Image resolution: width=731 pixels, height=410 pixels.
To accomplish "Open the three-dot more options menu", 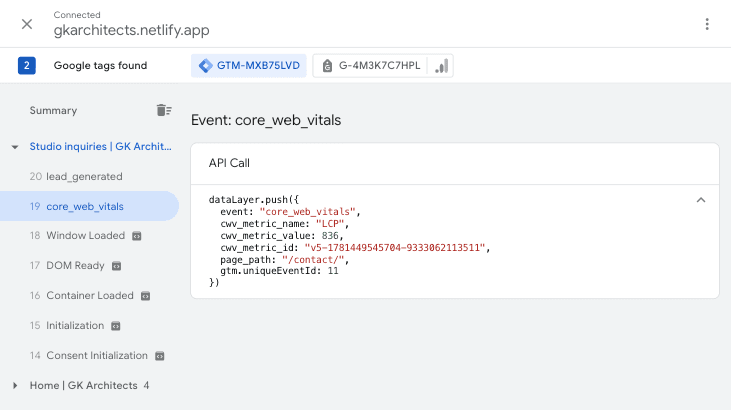I will click(x=707, y=24).
